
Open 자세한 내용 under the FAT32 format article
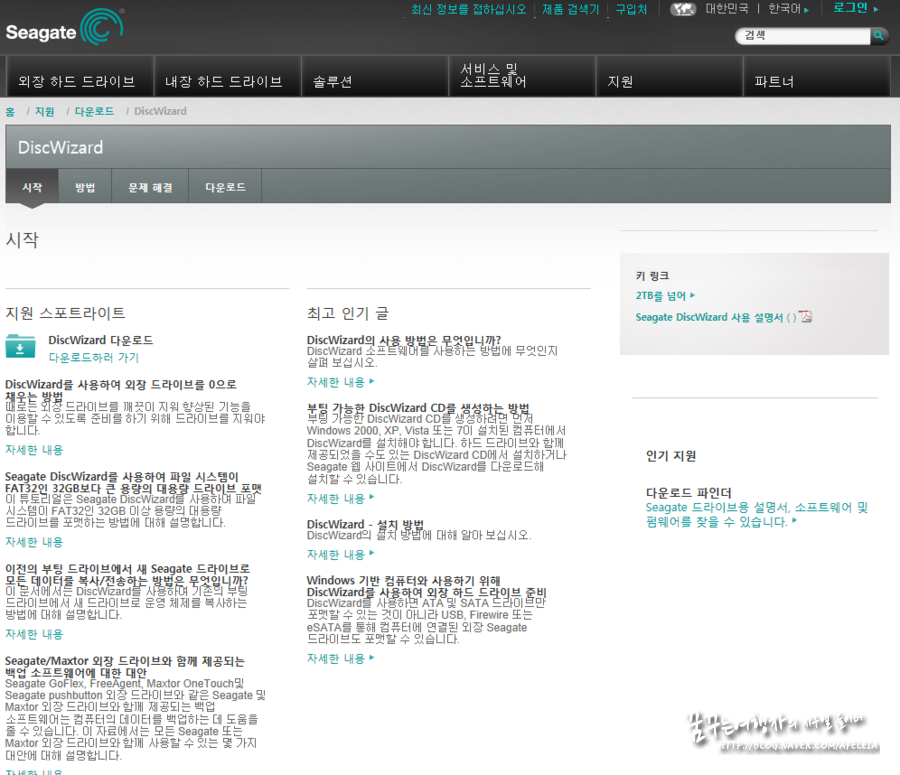pyautogui.click(x=34, y=542)
